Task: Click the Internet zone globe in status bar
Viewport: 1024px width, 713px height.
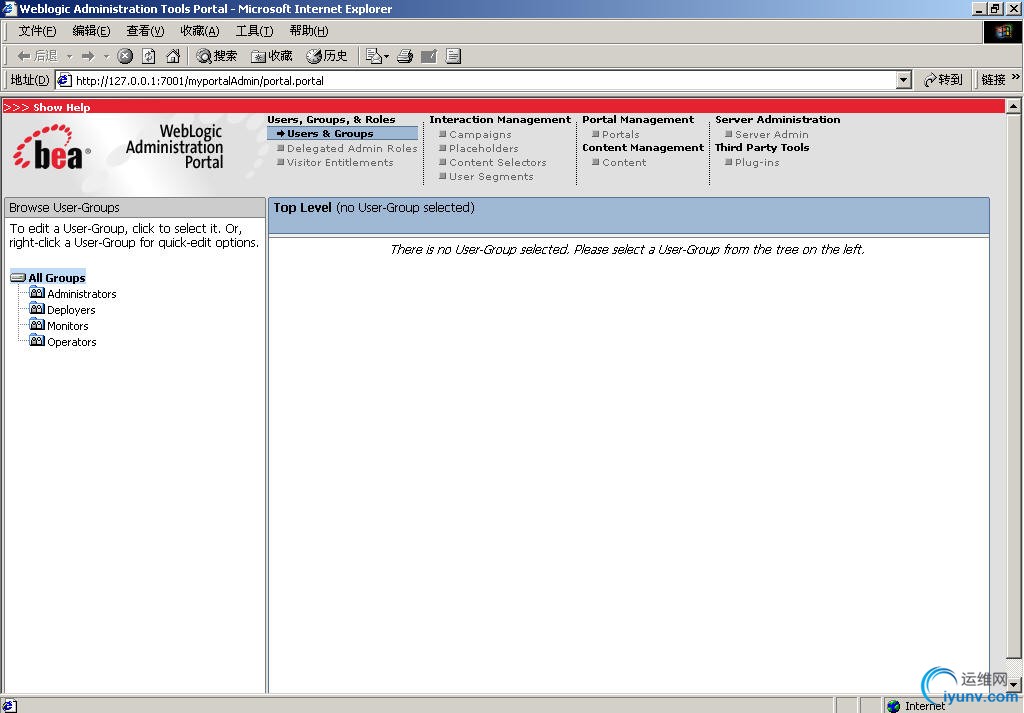Action: pyautogui.click(x=893, y=706)
